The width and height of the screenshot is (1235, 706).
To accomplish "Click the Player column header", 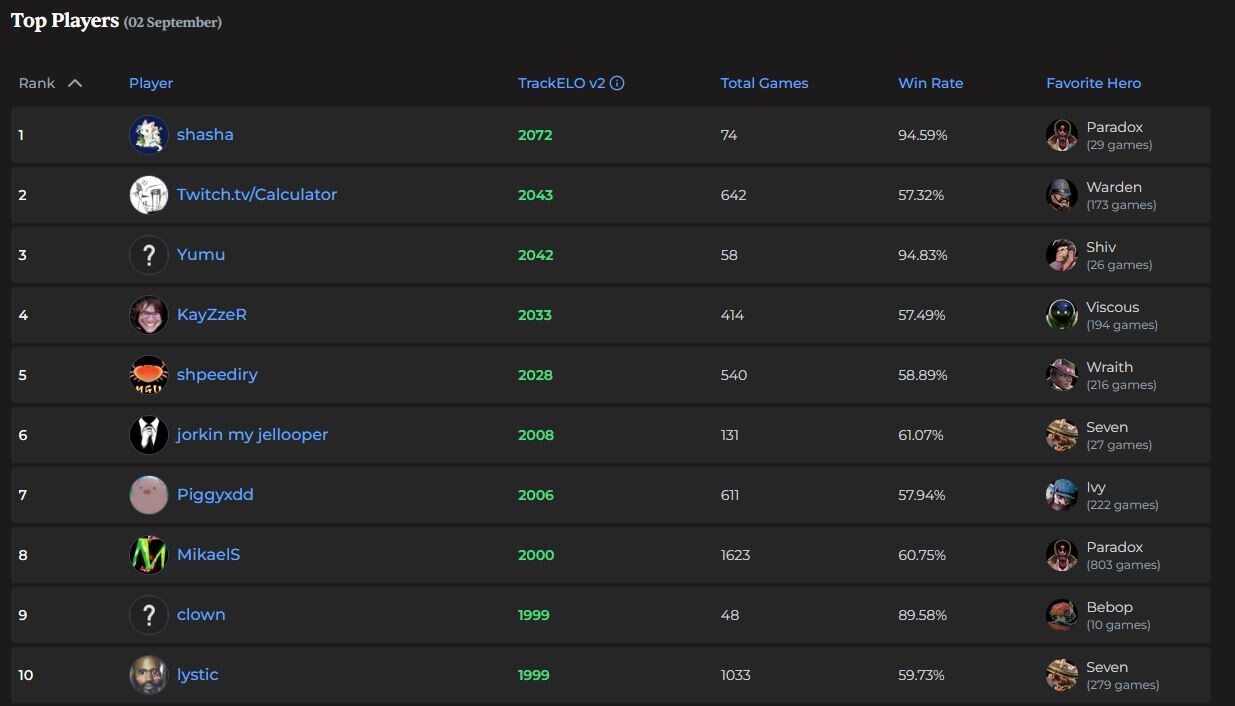I will pos(150,83).
